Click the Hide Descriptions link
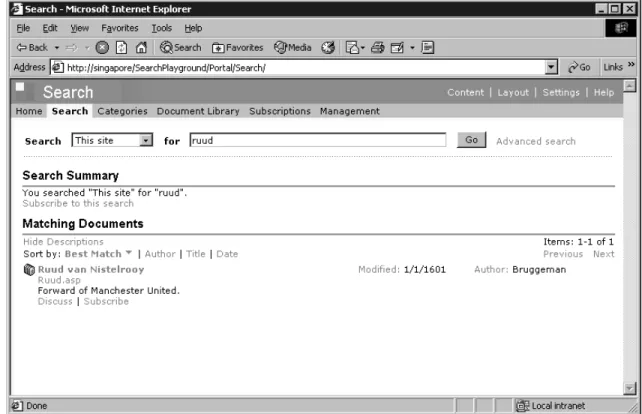The image size is (642, 414). pos(63,242)
